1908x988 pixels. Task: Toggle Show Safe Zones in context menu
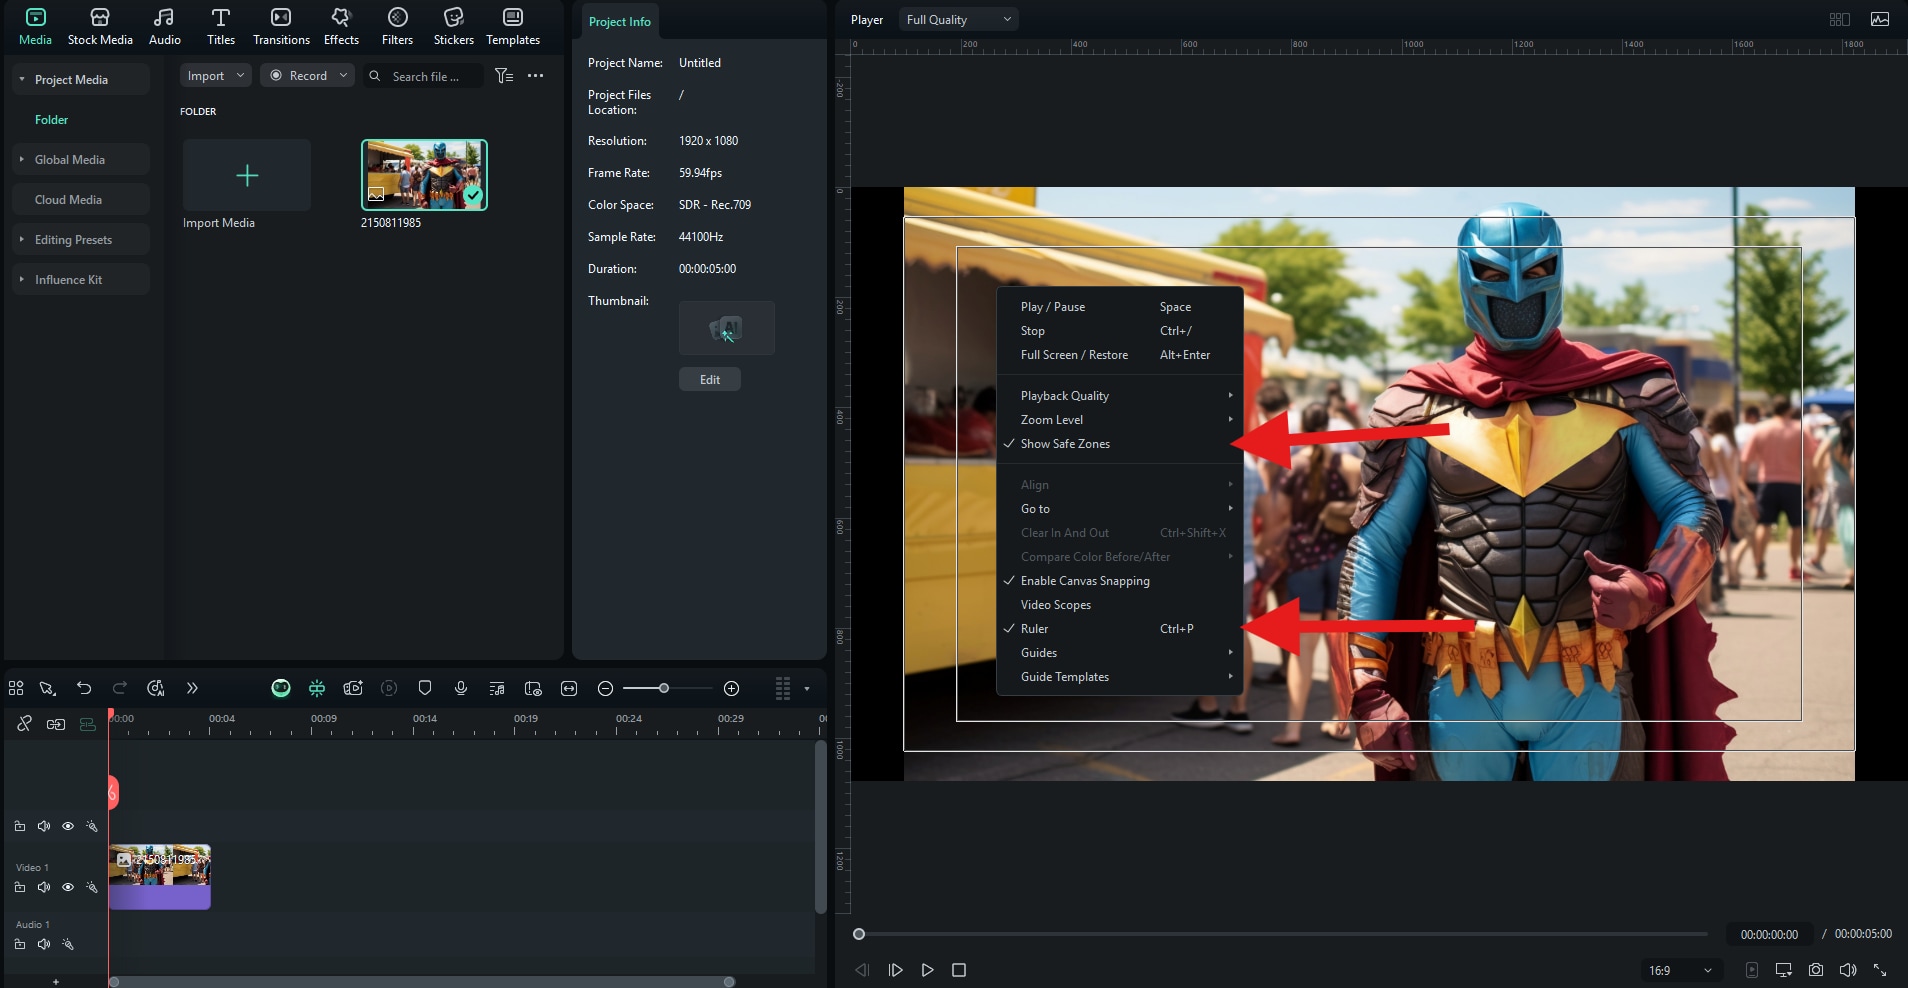pyautogui.click(x=1120, y=444)
